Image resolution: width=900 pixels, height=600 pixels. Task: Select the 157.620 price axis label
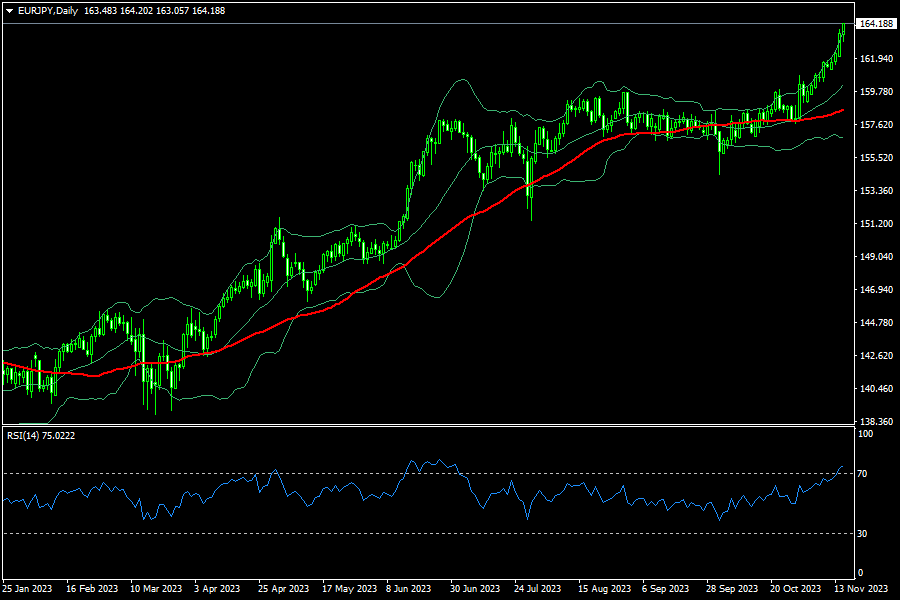[x=876, y=125]
